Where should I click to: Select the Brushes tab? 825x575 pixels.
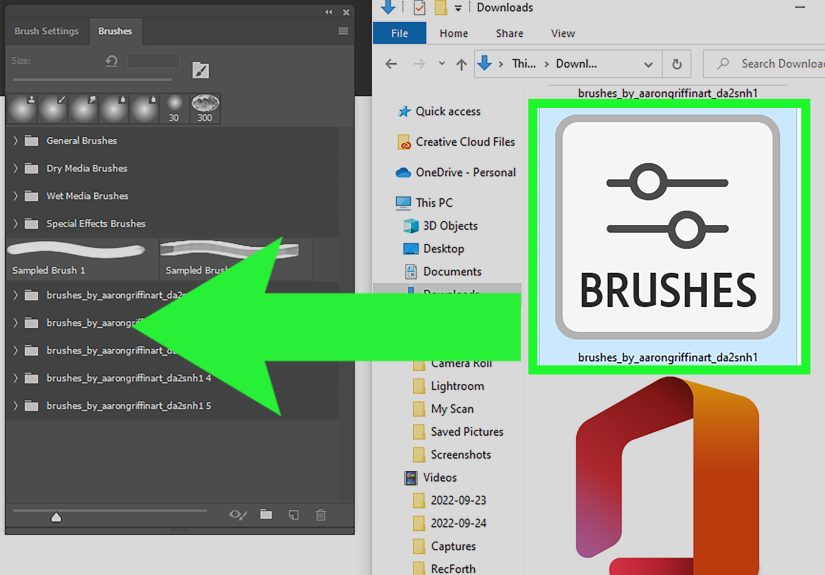pos(115,31)
